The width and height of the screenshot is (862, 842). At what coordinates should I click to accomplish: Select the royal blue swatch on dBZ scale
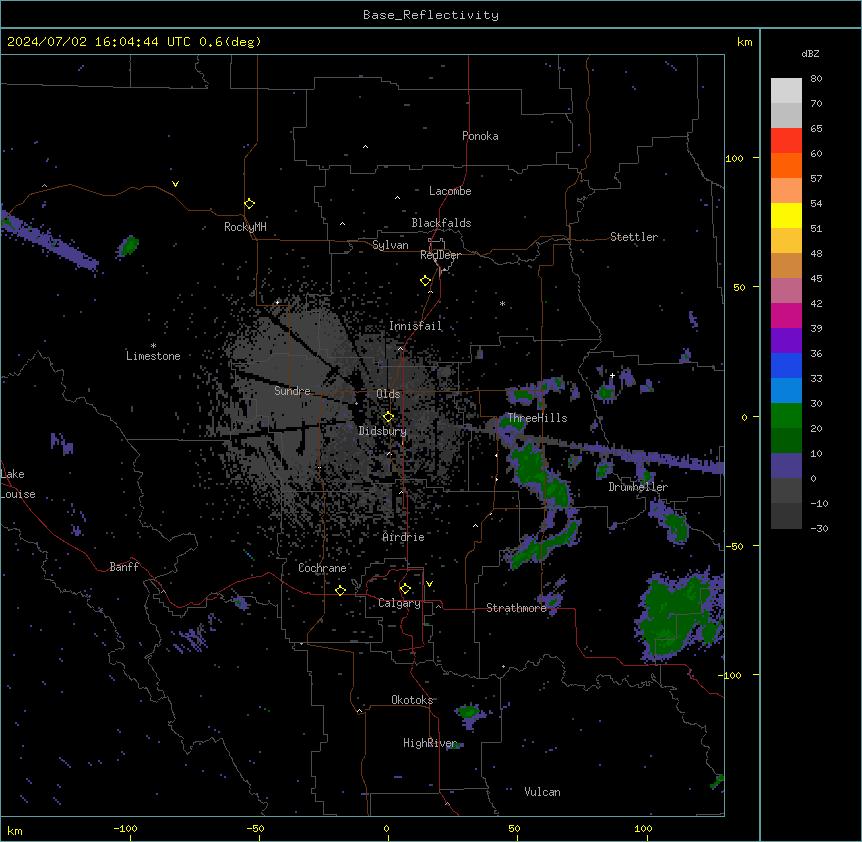pyautogui.click(x=786, y=365)
